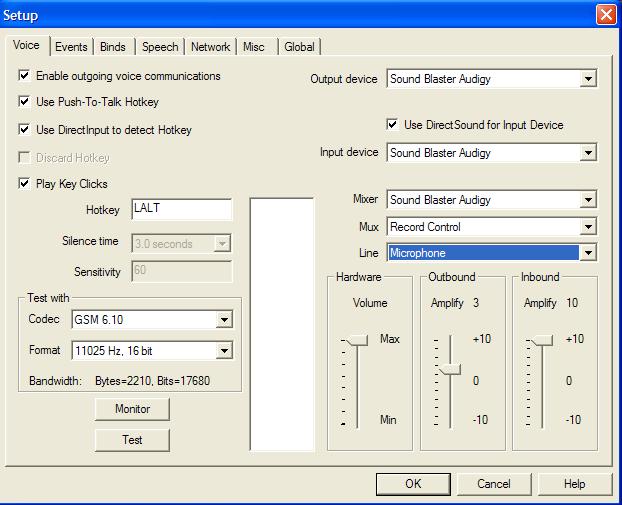Open the Mixer dropdown list
This screenshot has width=622, height=505.
(x=588, y=201)
